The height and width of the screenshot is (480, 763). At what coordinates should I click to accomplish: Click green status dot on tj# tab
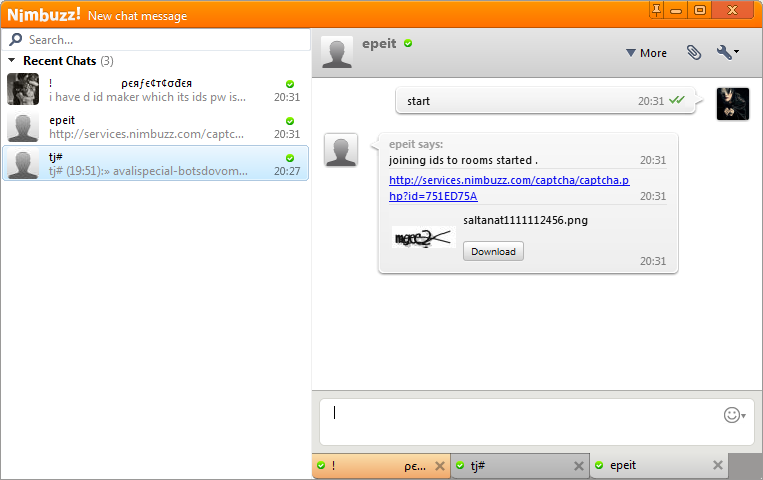460,465
